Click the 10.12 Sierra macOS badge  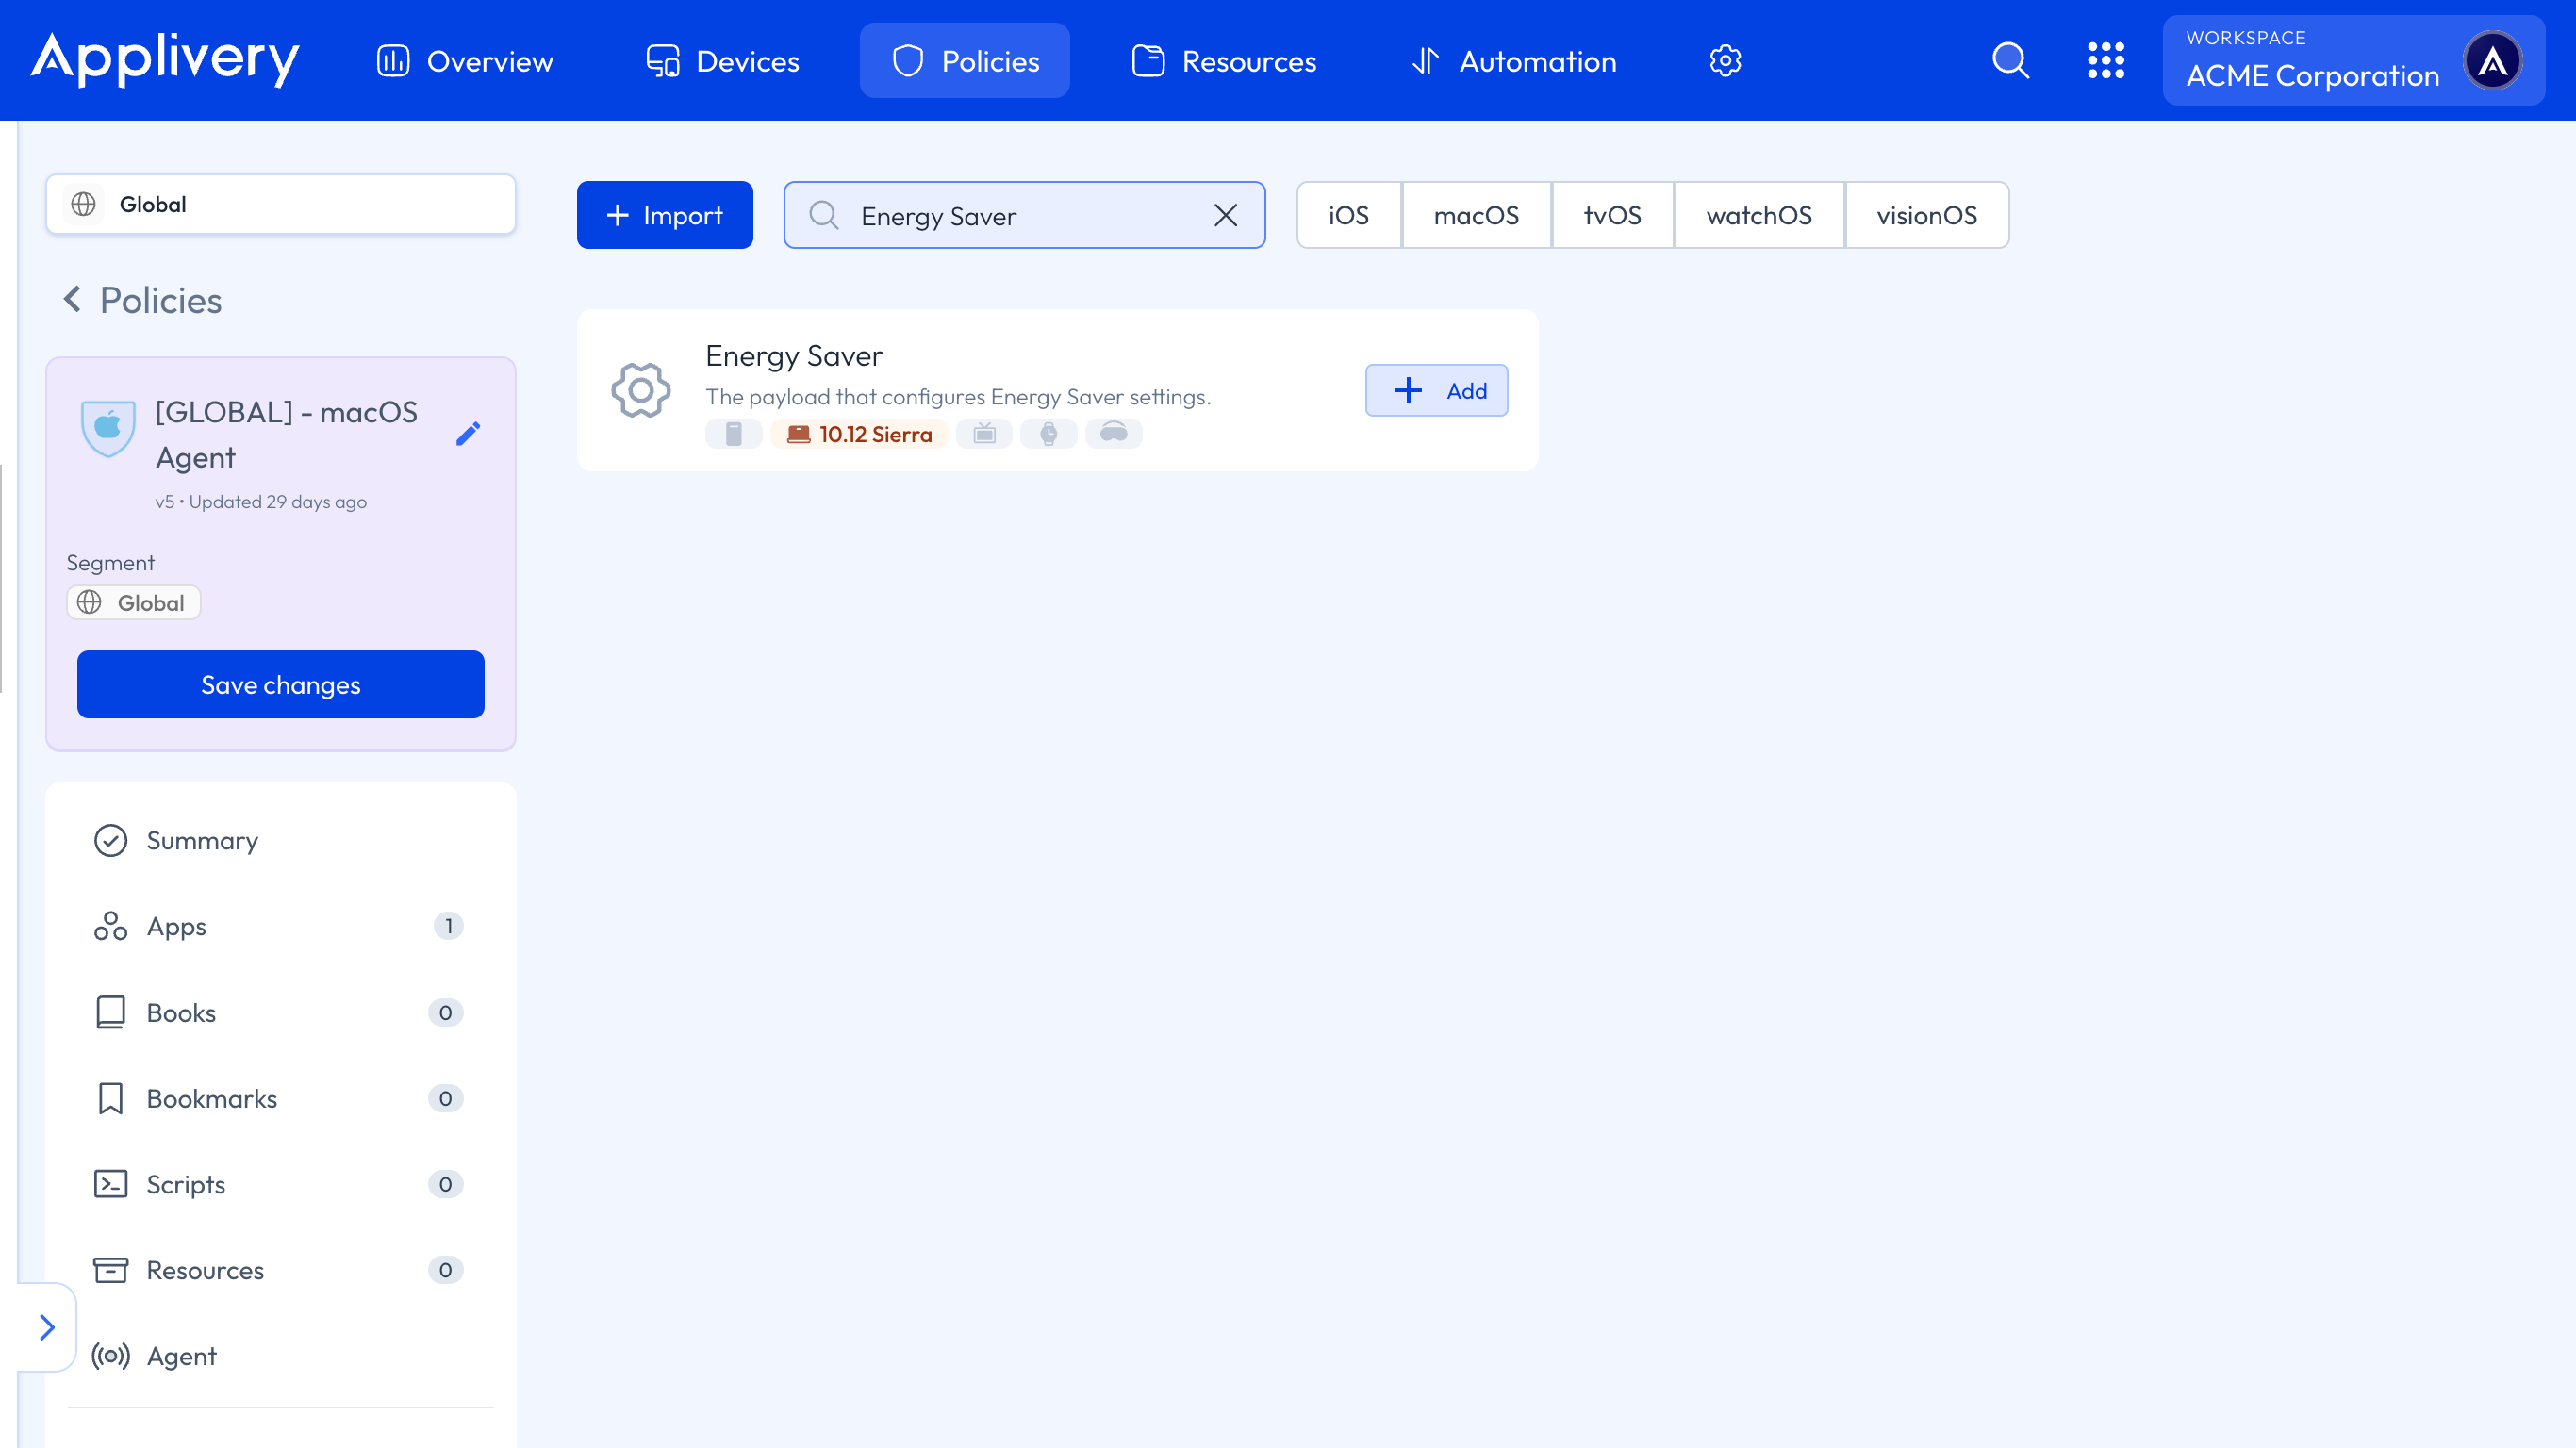859,434
